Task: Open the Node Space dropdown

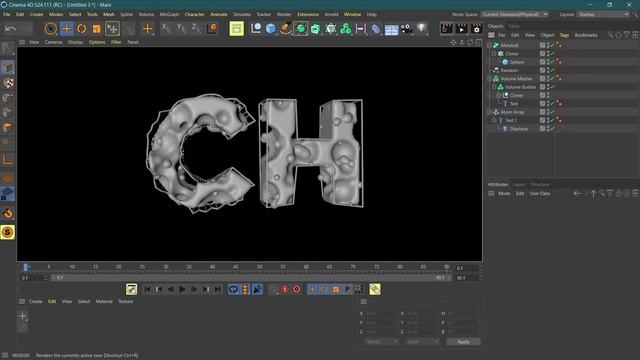Action: (515, 14)
